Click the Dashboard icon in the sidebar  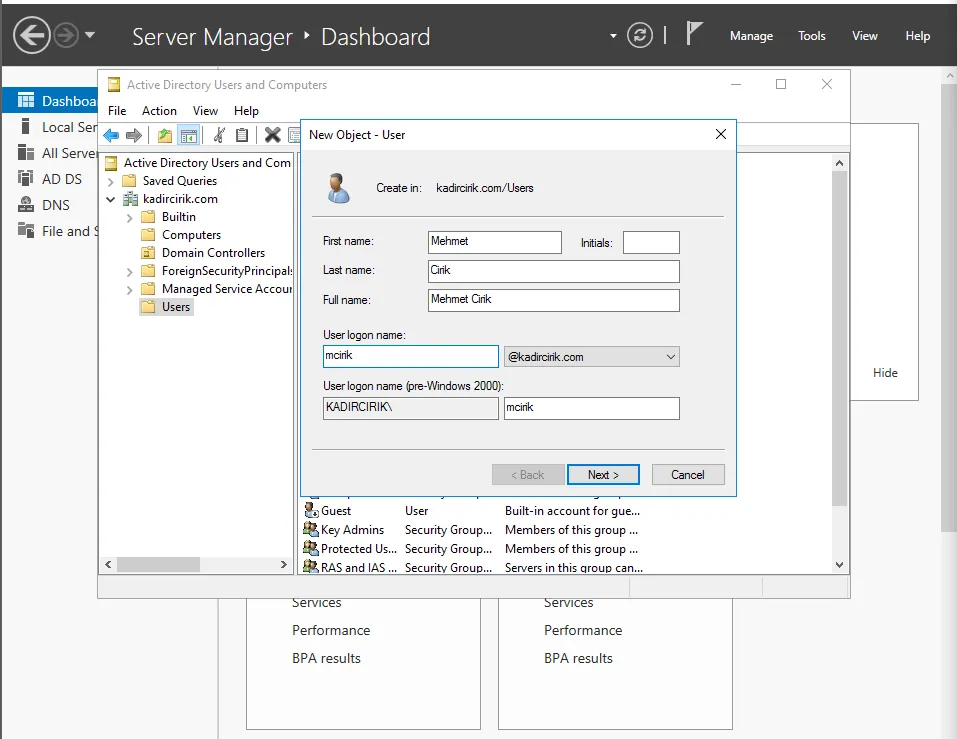pos(26,100)
